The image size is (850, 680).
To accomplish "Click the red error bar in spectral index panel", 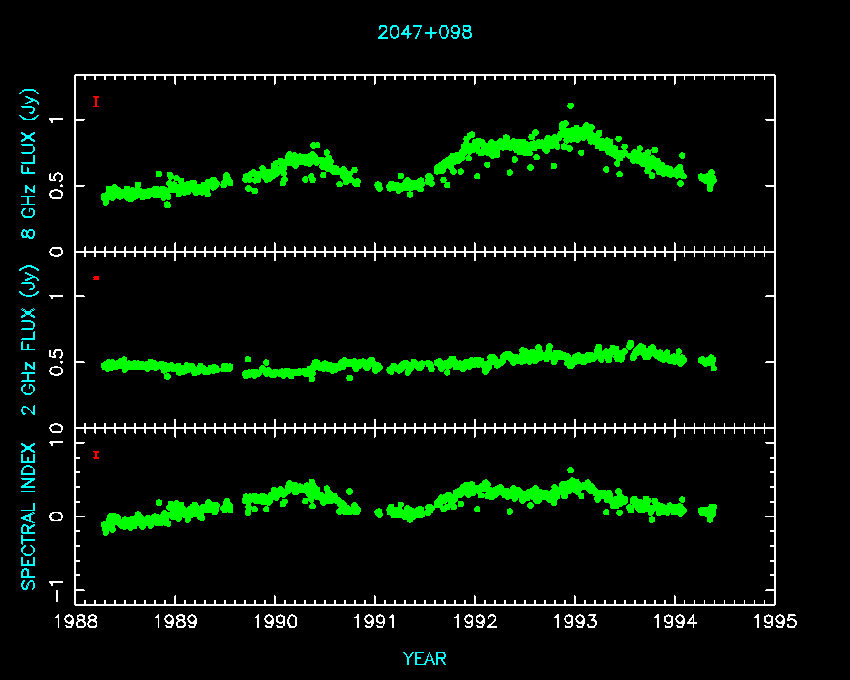I will 96,455.
